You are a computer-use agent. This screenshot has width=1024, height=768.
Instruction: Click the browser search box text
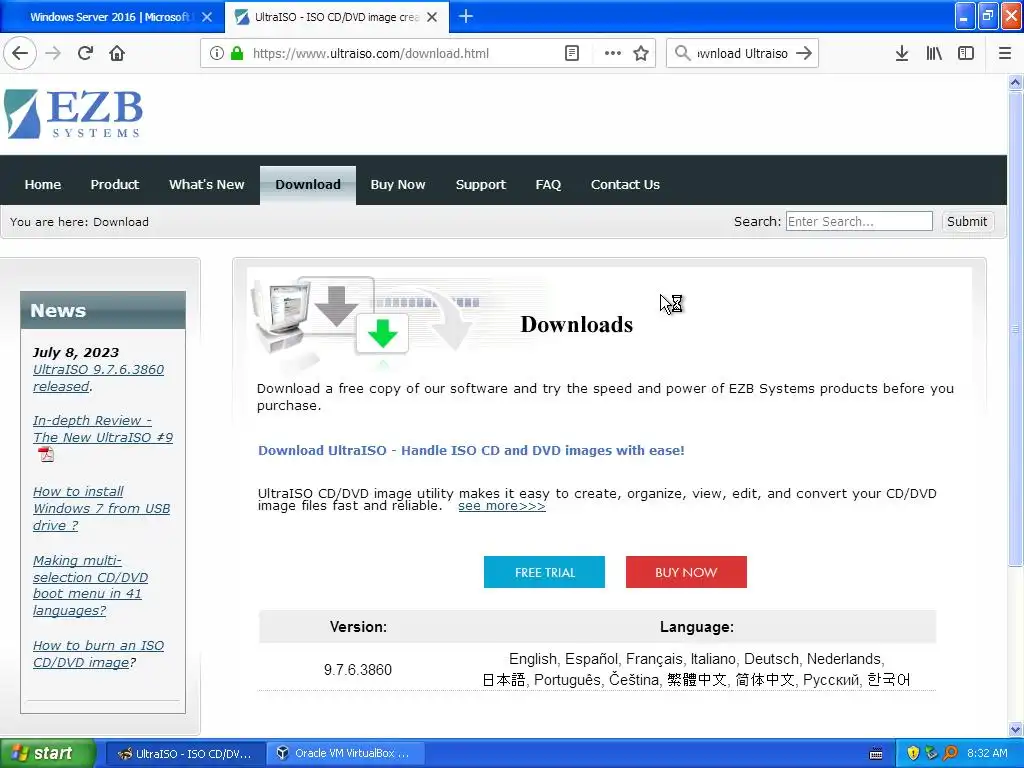click(743, 54)
